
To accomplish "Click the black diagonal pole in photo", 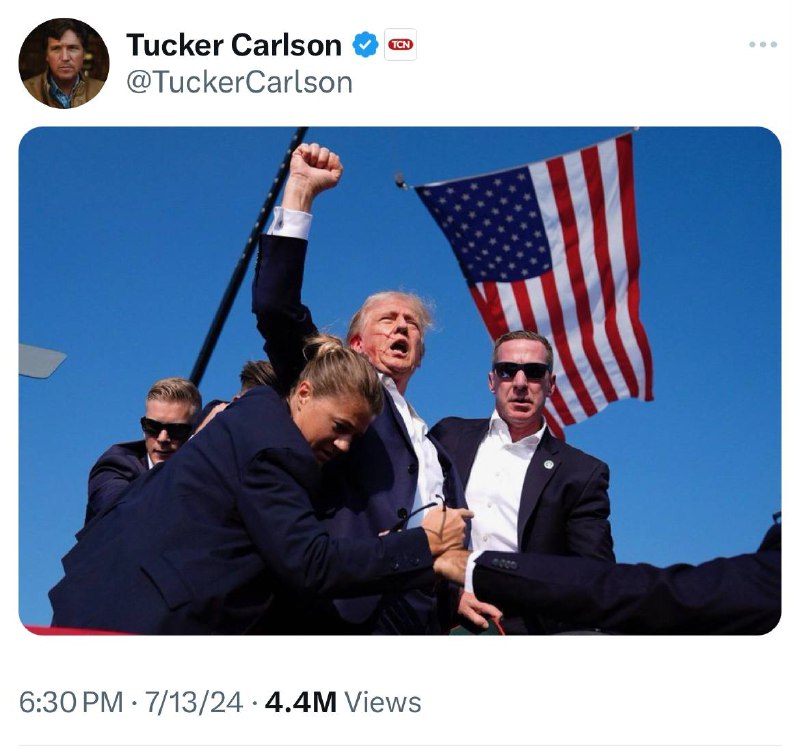I will pos(248,255).
